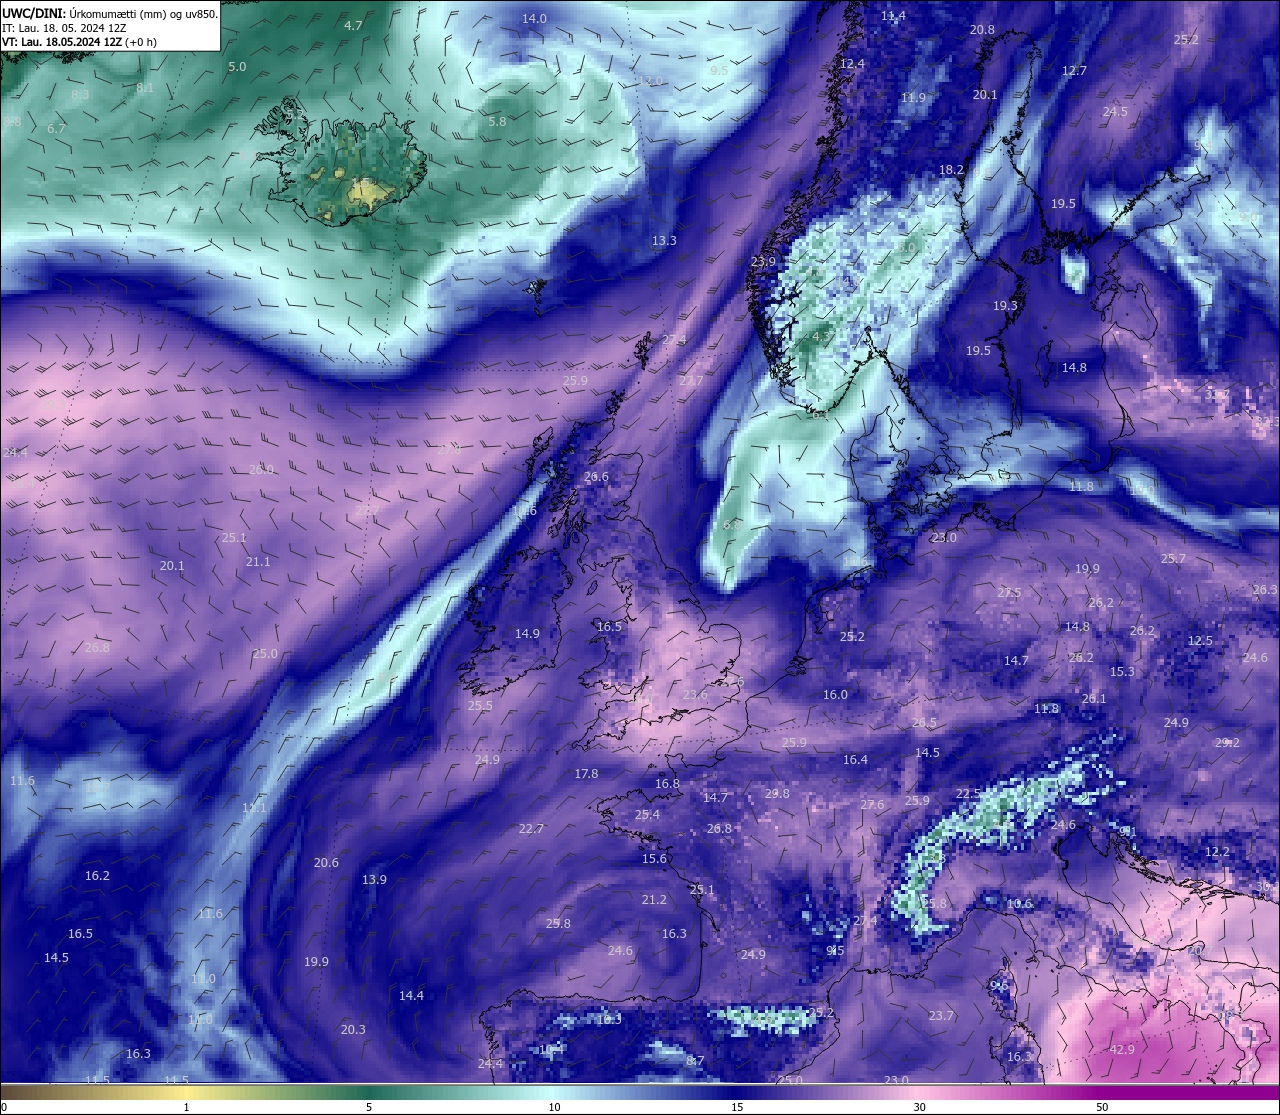Click the 18.2 value over Sweden
1280x1115 pixels.
coord(951,170)
